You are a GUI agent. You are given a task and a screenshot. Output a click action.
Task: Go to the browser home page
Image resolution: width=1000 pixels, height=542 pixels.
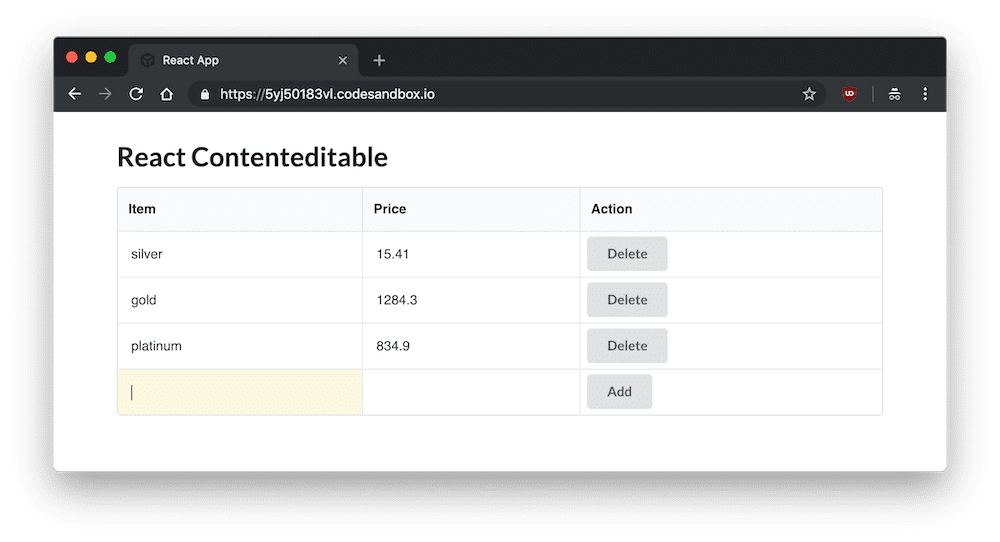coord(167,94)
